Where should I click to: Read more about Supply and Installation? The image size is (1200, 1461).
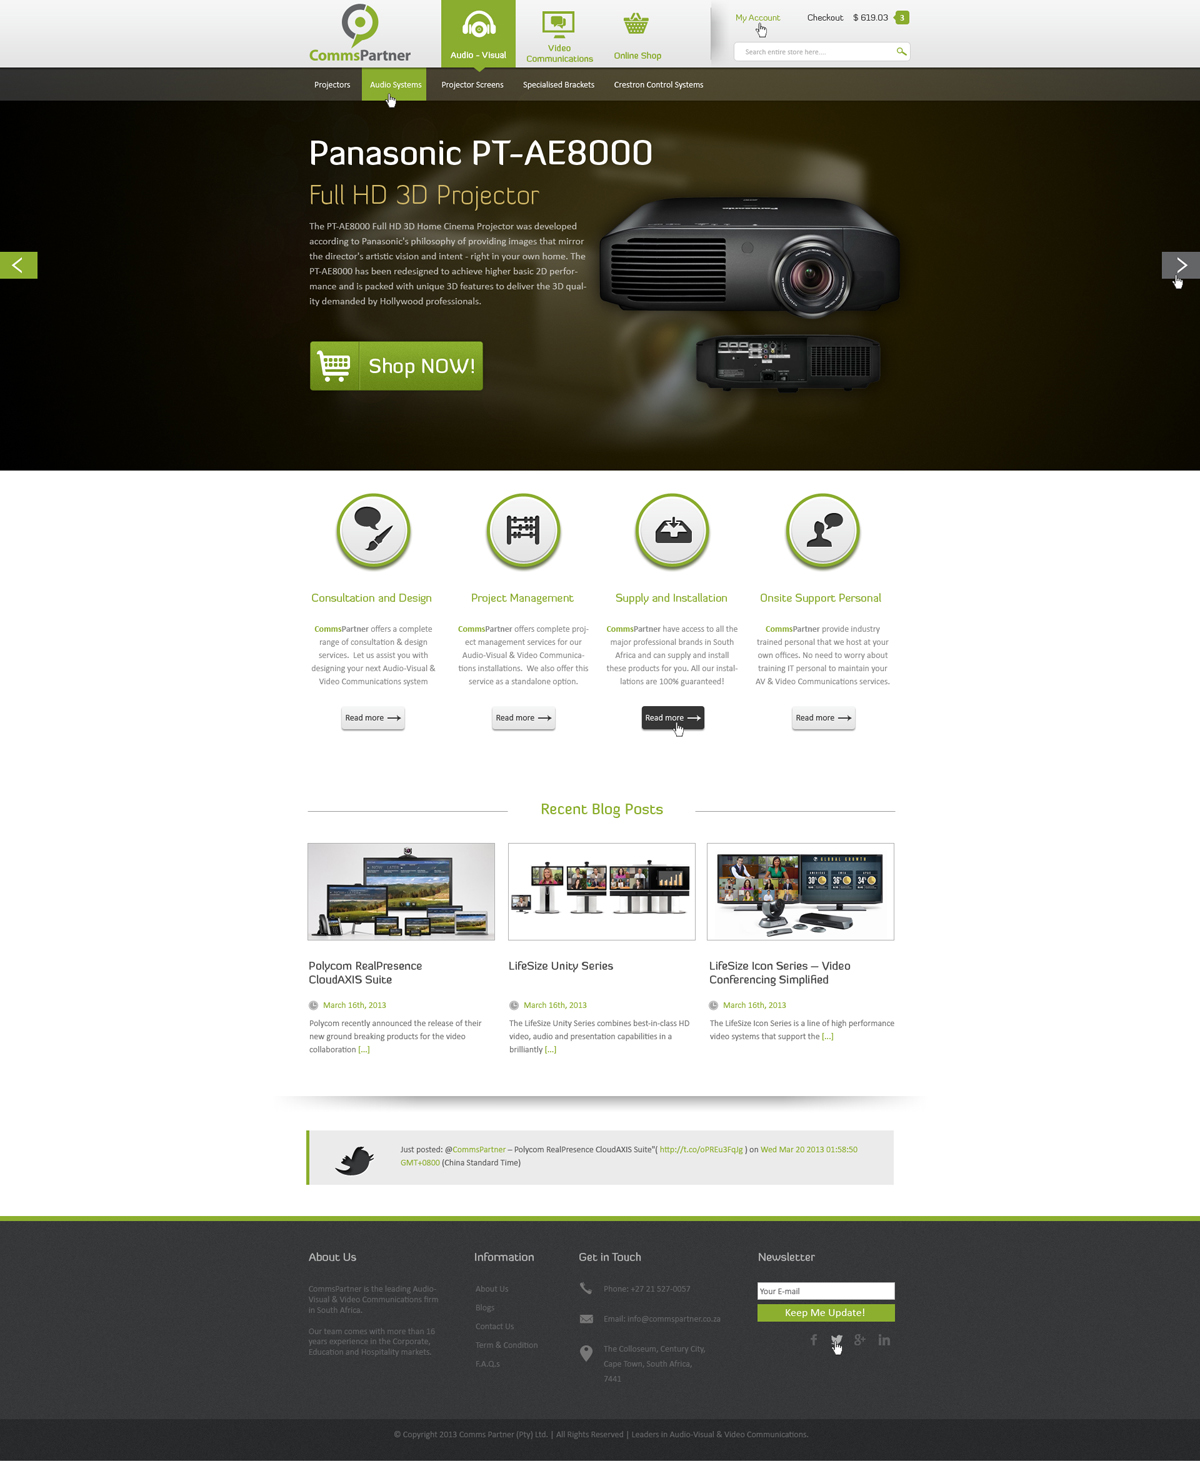[x=673, y=718]
